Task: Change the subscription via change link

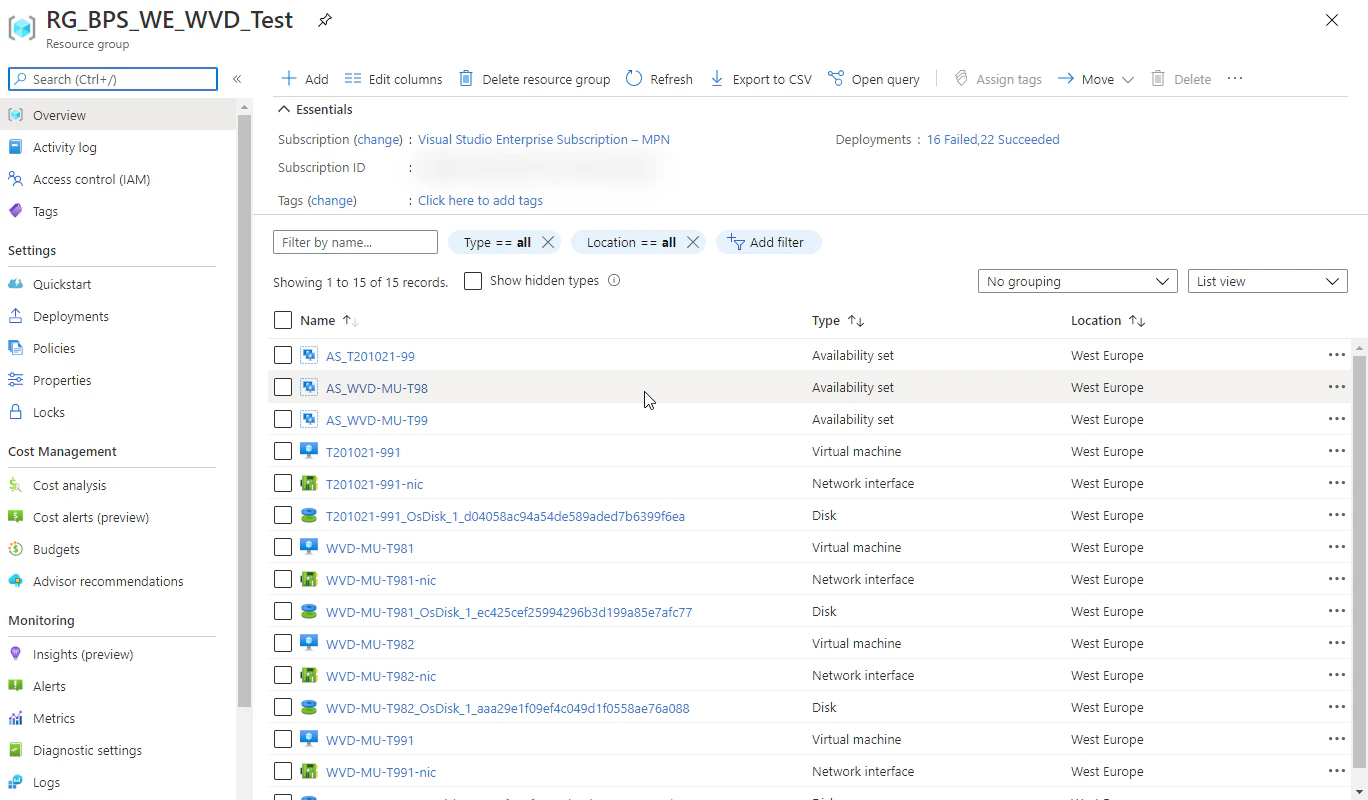Action: pyautogui.click(x=379, y=139)
